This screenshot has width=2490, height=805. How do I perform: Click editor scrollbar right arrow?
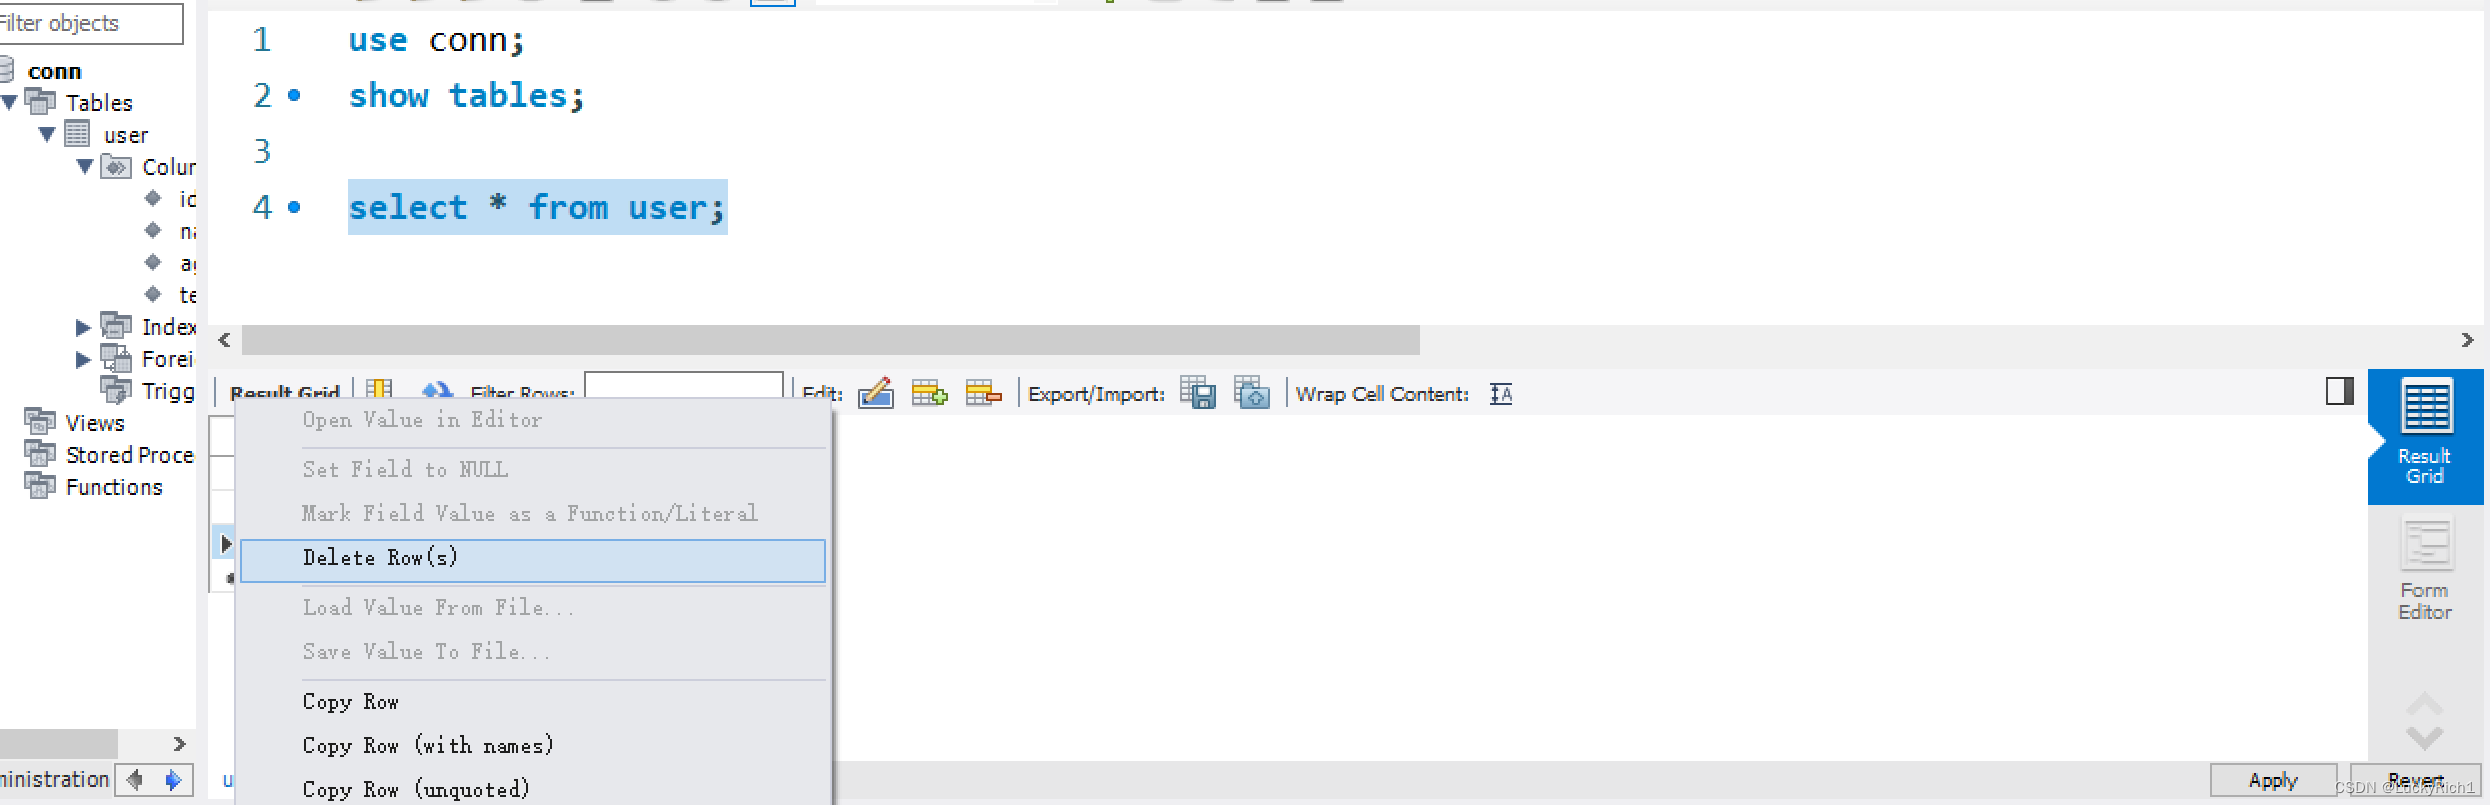pos(2468,340)
